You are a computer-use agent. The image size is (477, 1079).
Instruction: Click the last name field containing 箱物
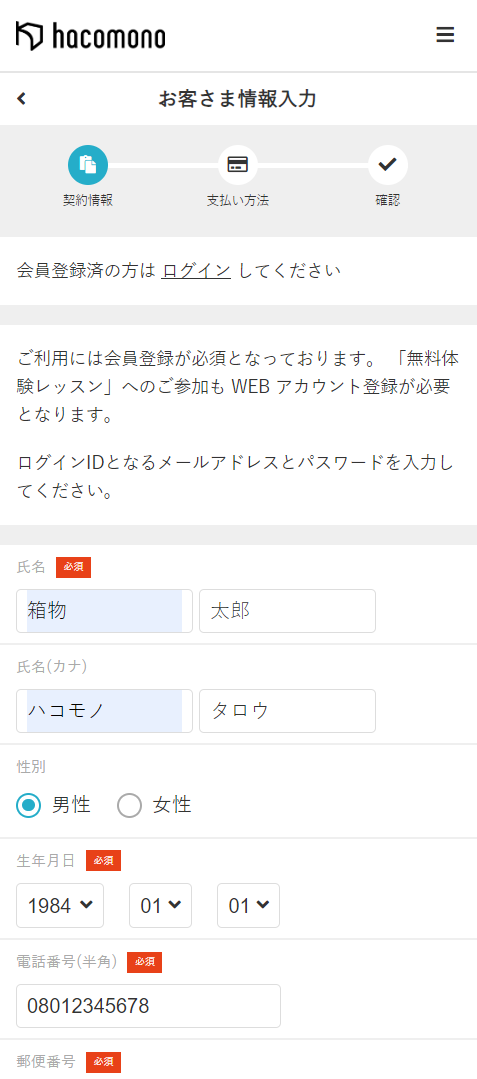click(x=105, y=611)
